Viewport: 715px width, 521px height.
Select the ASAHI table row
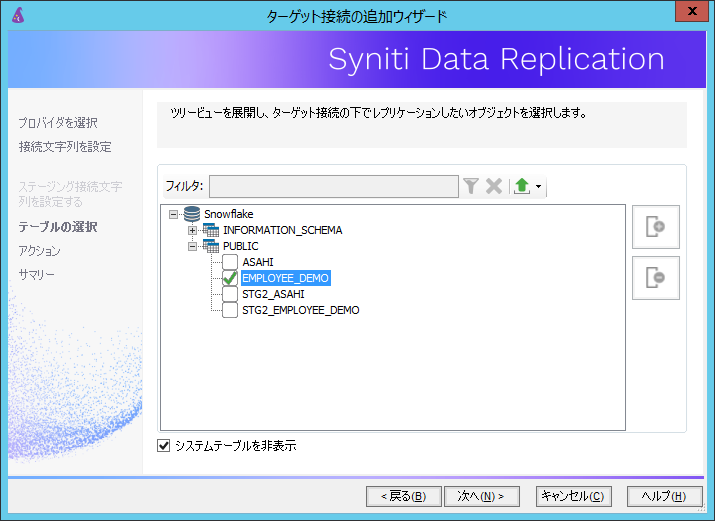click(258, 262)
